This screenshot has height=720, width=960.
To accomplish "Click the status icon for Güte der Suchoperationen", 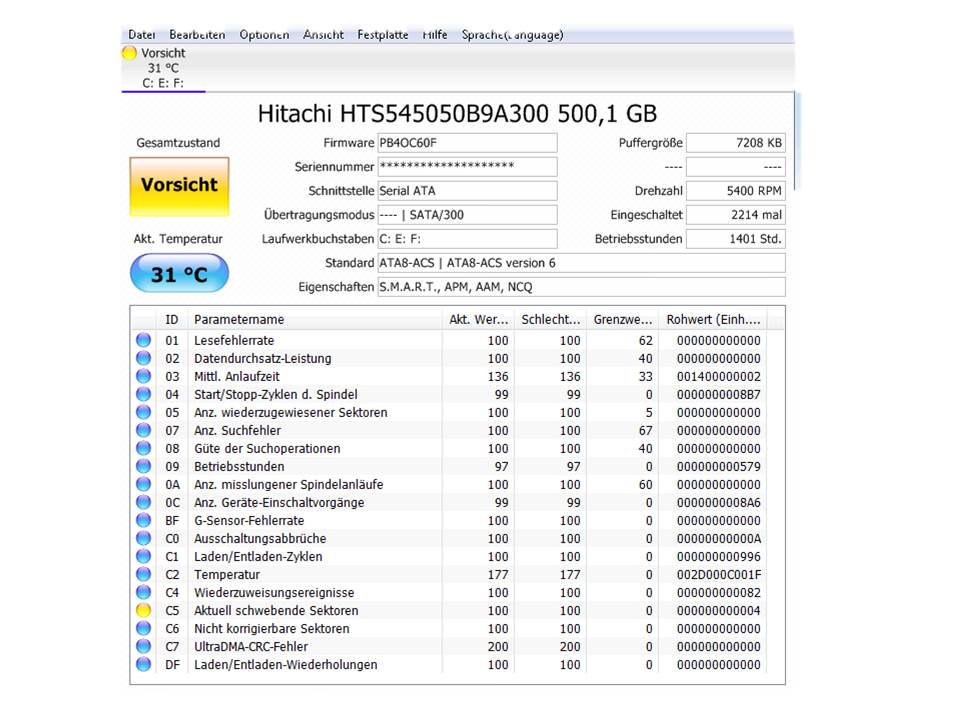I will coord(143,448).
